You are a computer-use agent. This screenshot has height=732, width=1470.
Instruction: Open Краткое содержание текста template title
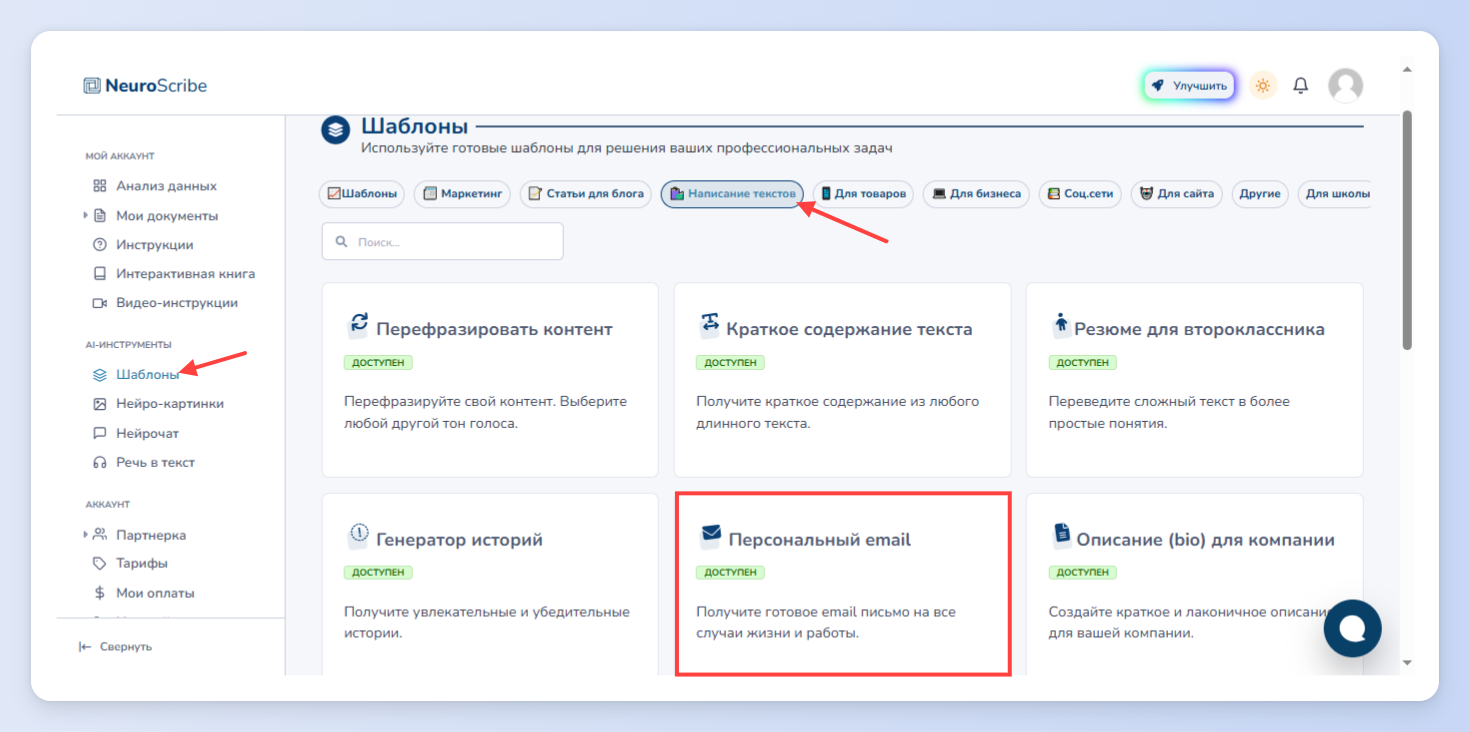[x=849, y=329]
